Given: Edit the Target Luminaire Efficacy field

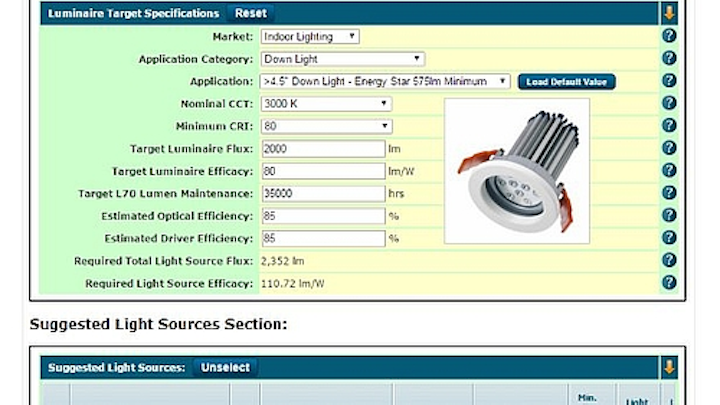Looking at the screenshot, I should coord(323,171).
